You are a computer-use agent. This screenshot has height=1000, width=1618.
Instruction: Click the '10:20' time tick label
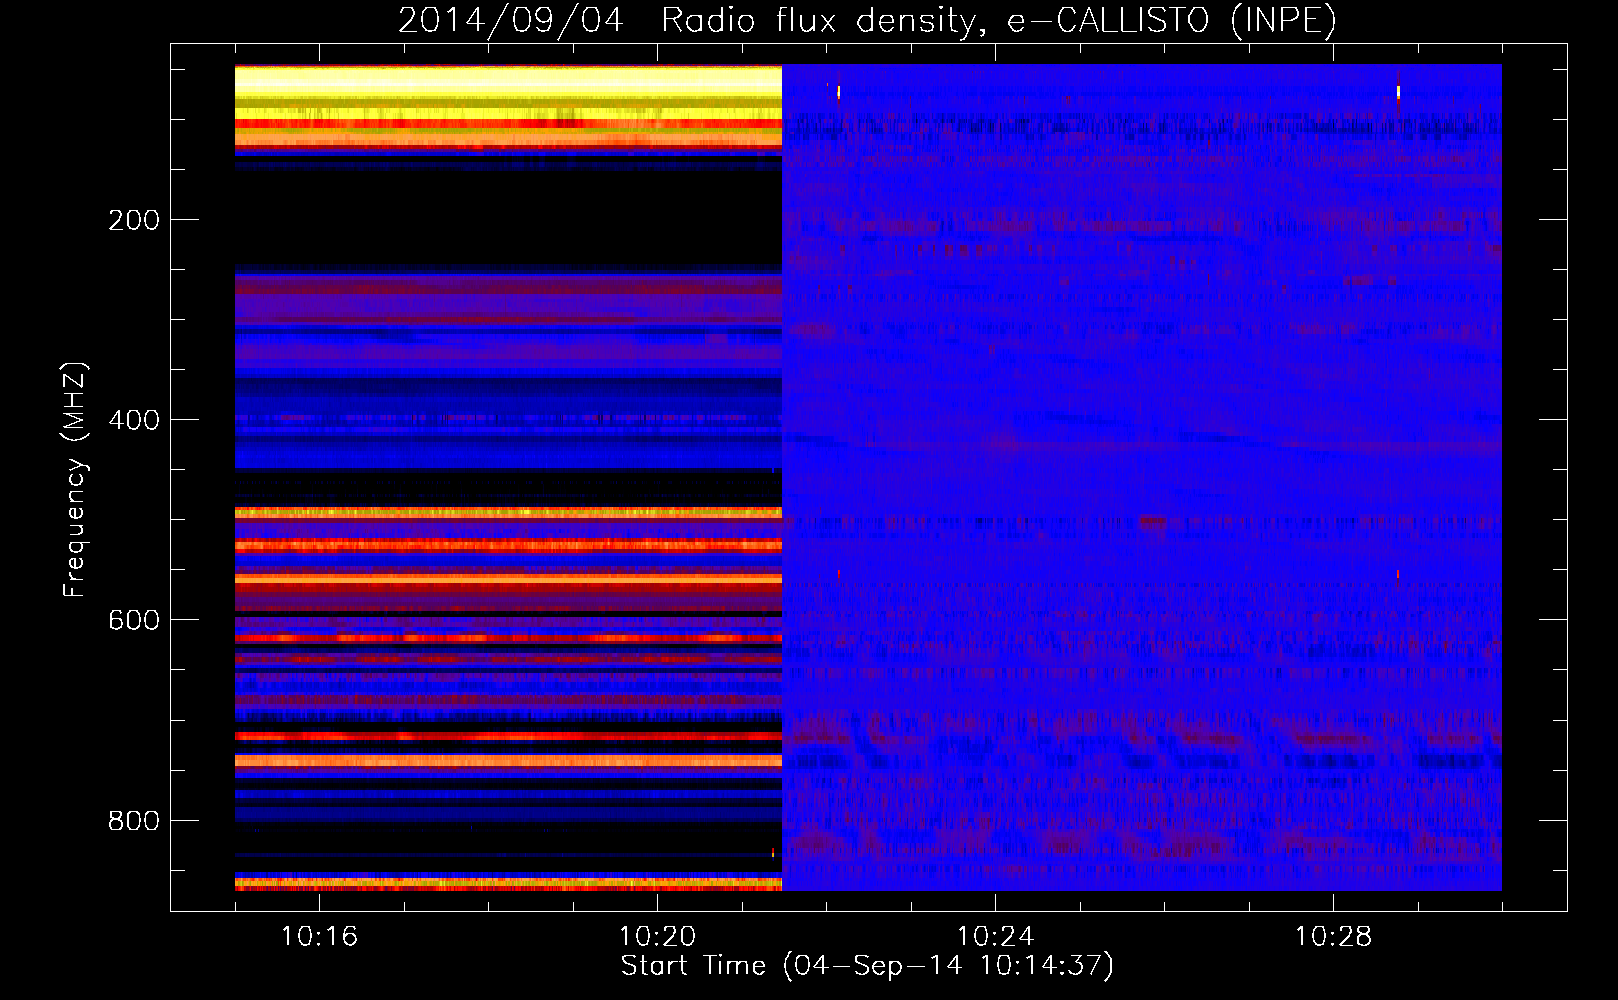[x=657, y=936]
